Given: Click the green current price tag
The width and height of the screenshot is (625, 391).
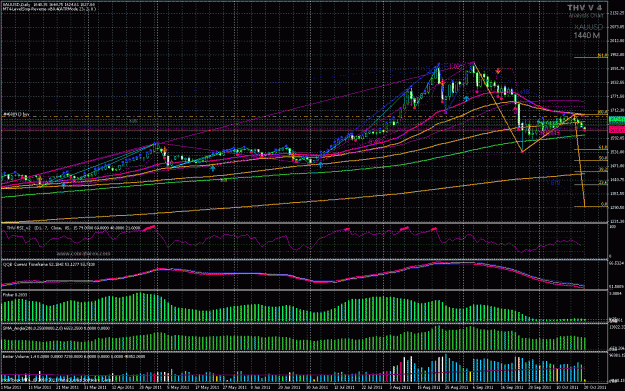Looking at the screenshot, I should [x=617, y=120].
